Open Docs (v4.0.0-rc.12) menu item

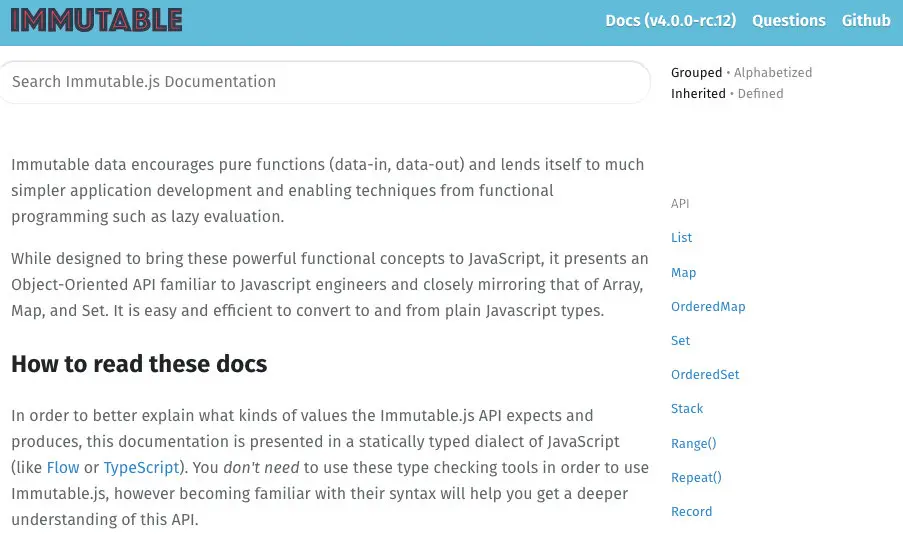point(670,21)
